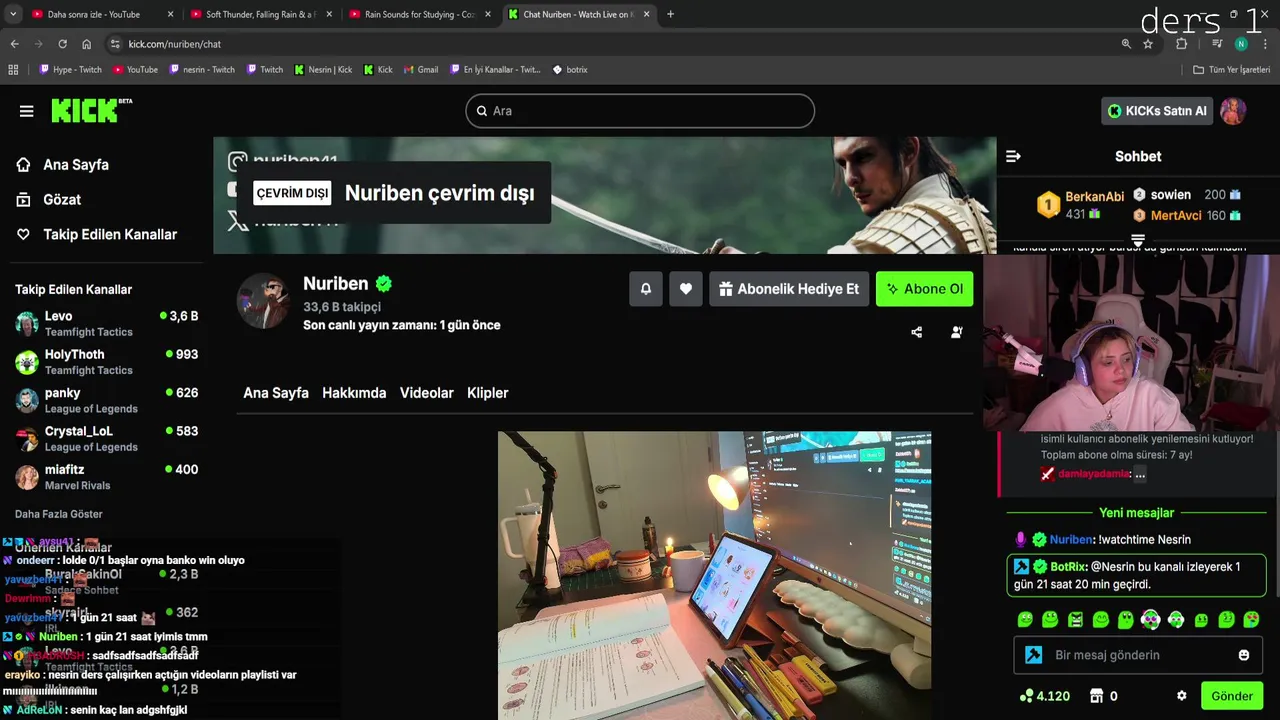
Task: Click Abonelik Hediye Et button
Action: [x=789, y=289]
